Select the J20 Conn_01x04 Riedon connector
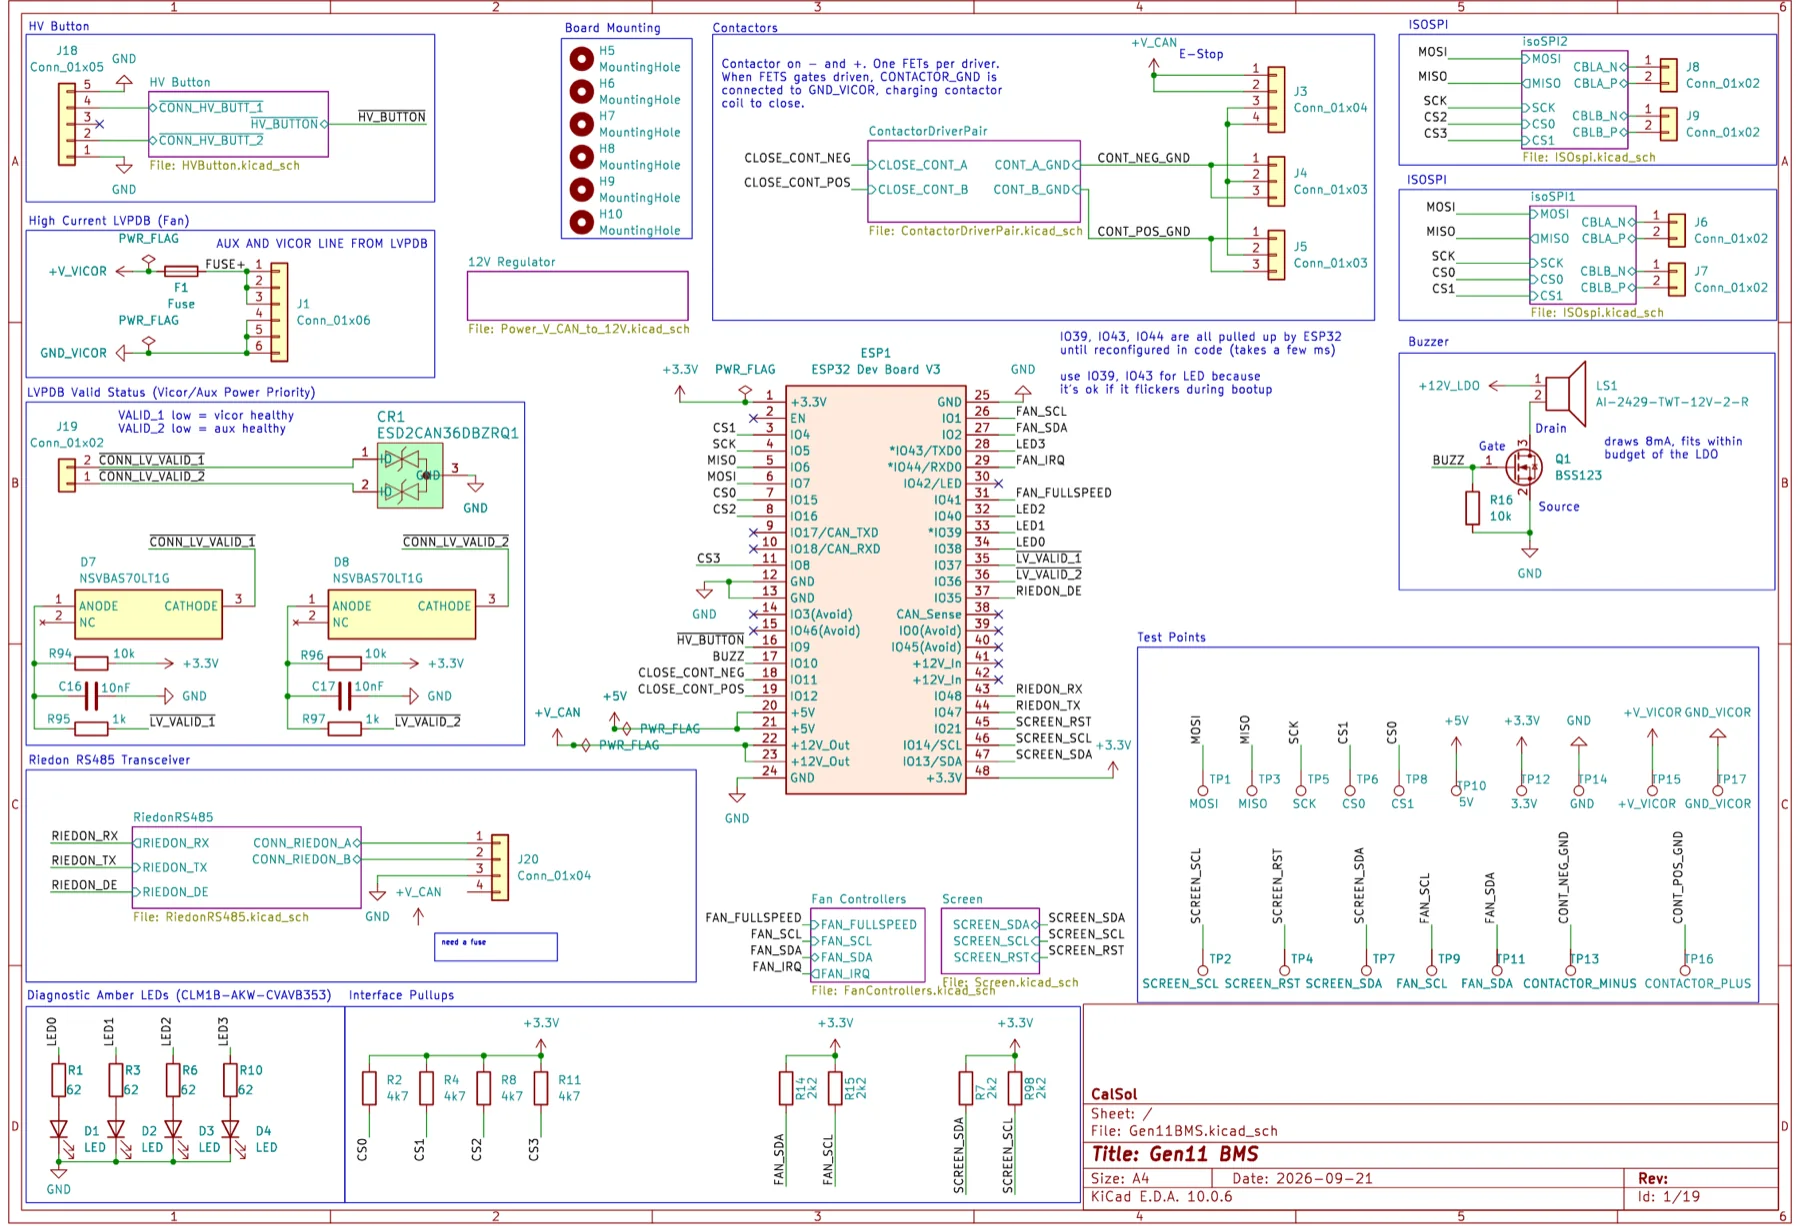1800x1226 pixels. click(500, 868)
